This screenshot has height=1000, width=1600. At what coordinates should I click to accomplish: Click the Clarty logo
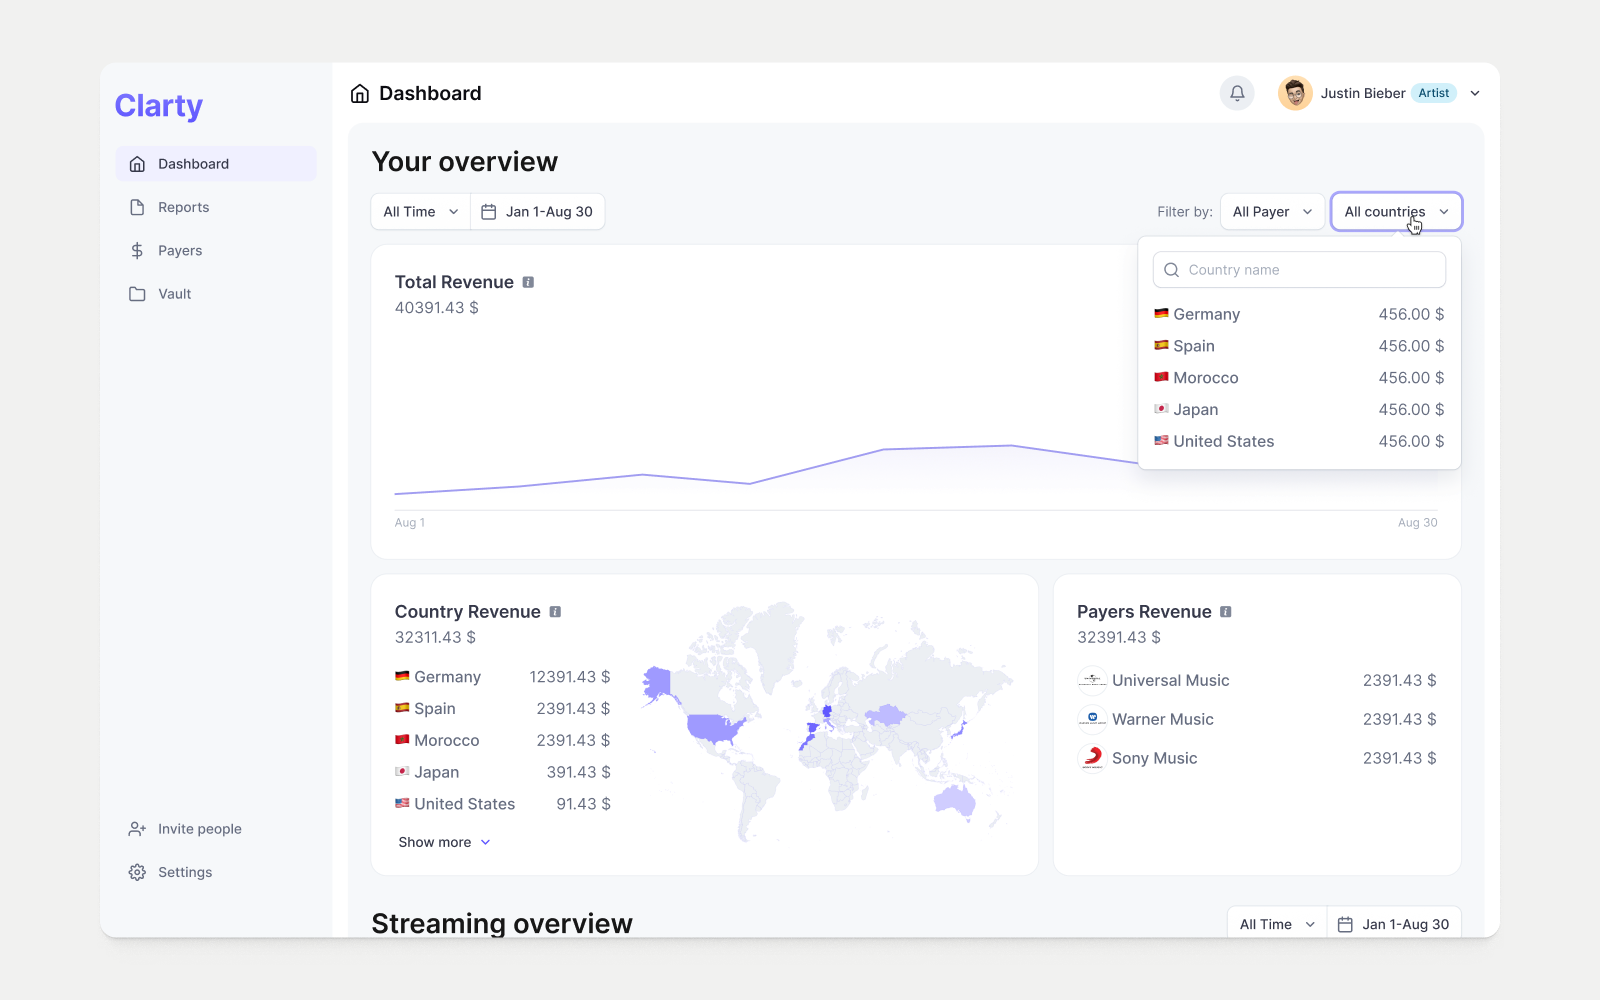(159, 106)
